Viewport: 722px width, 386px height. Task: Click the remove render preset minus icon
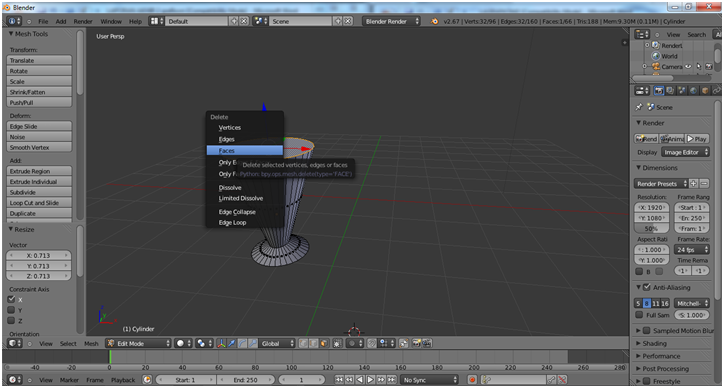[x=704, y=183]
